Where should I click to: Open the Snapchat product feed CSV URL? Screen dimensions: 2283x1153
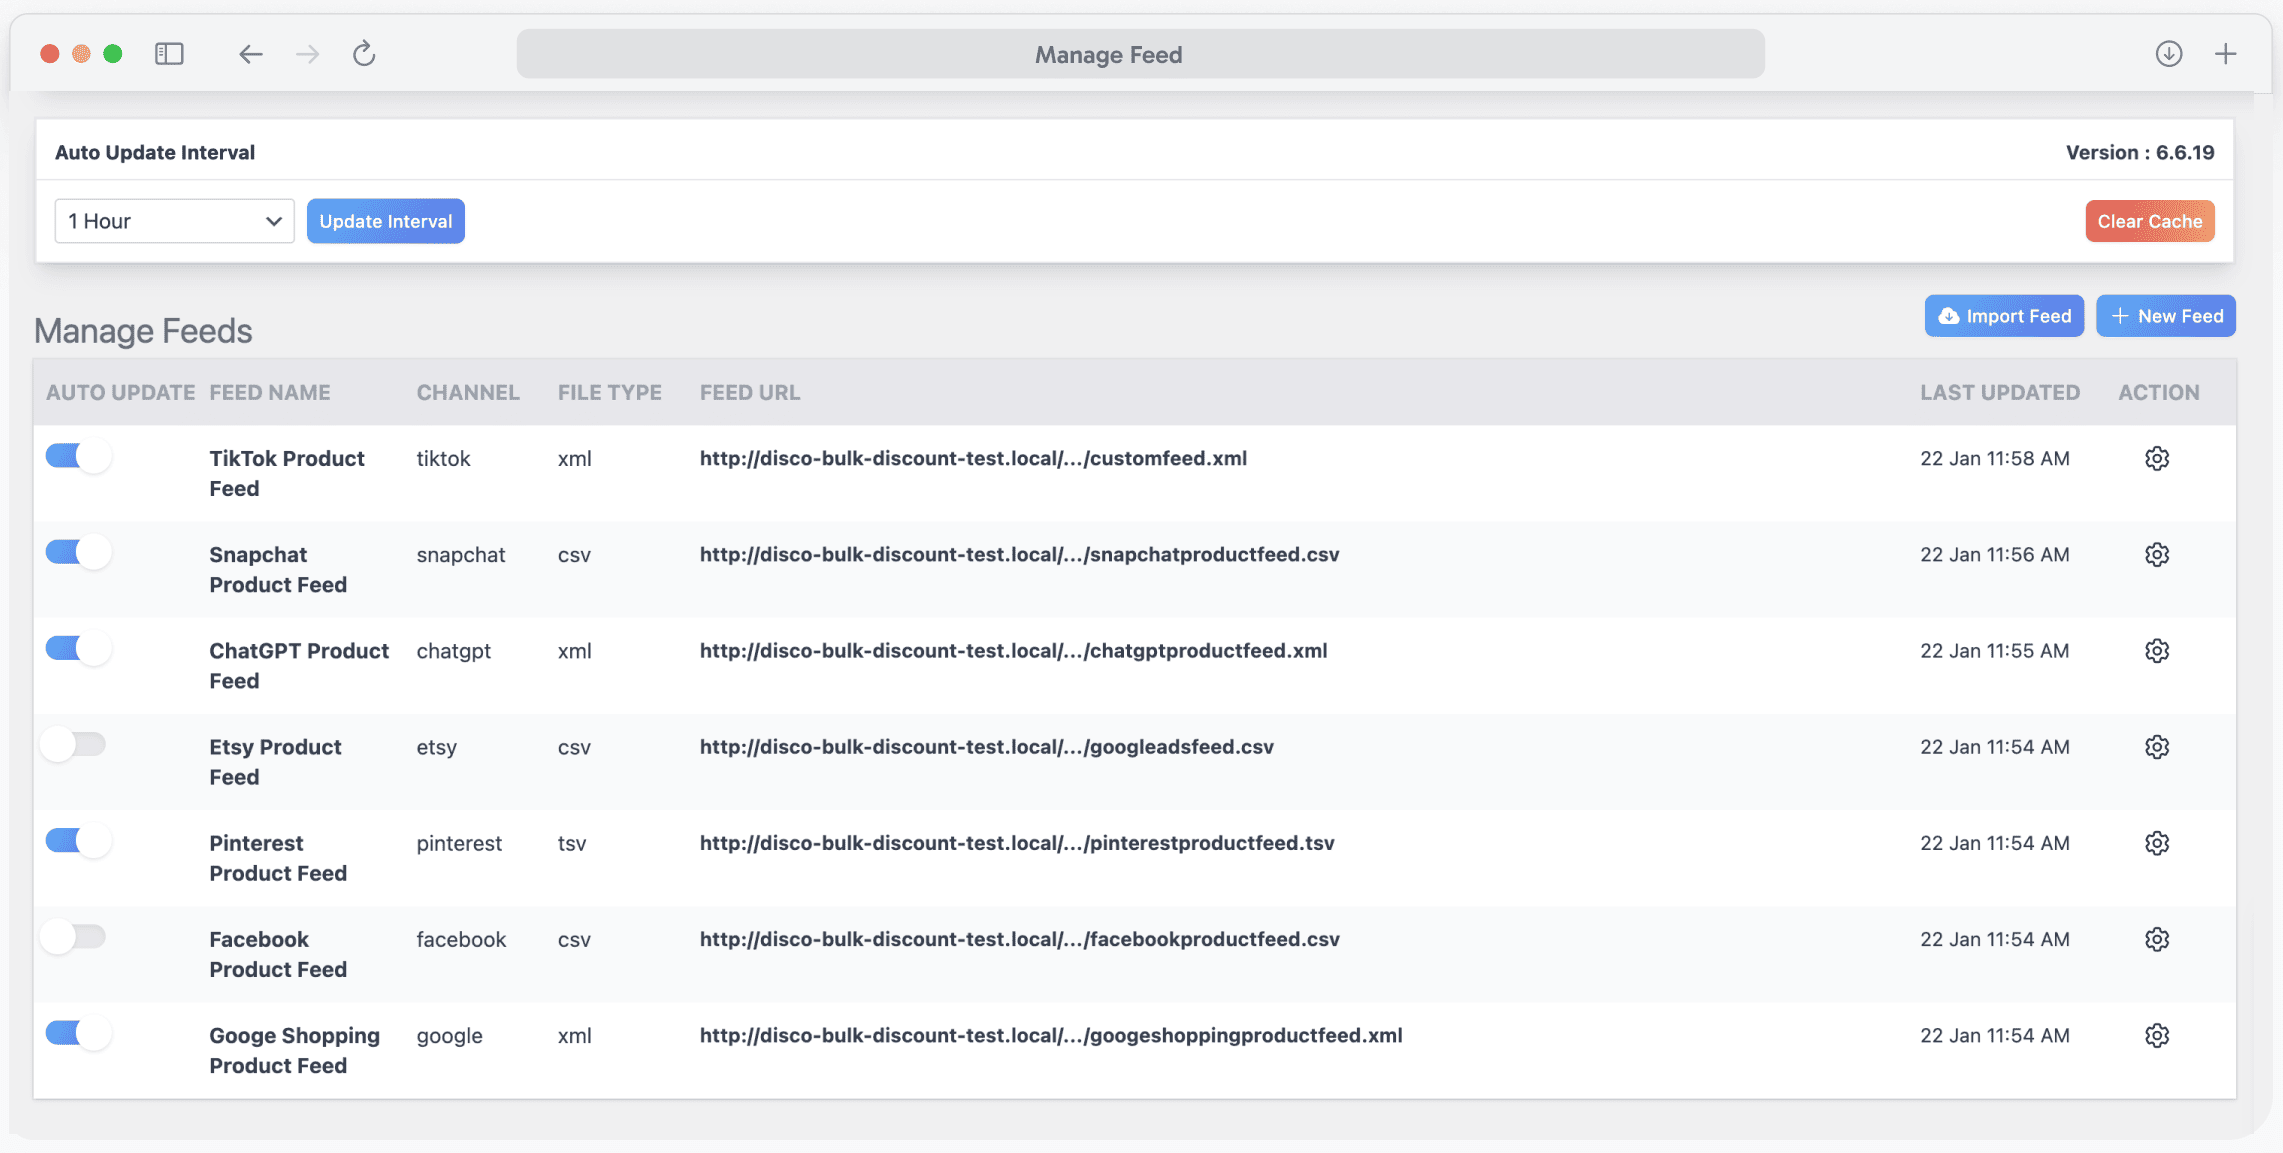1019,554
